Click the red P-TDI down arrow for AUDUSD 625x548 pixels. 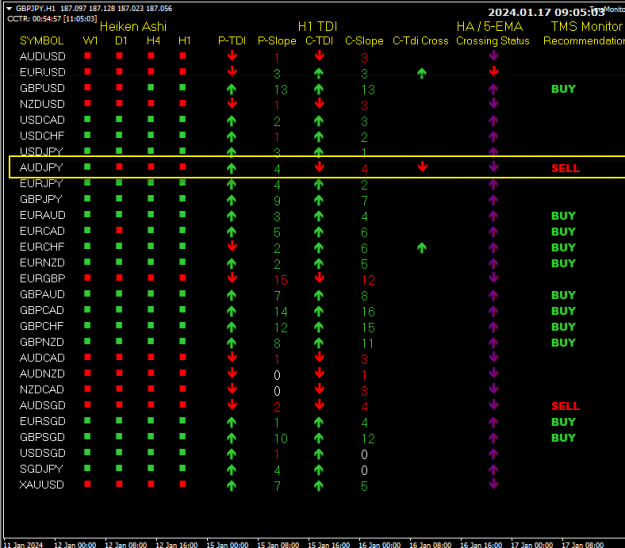pyautogui.click(x=232, y=56)
